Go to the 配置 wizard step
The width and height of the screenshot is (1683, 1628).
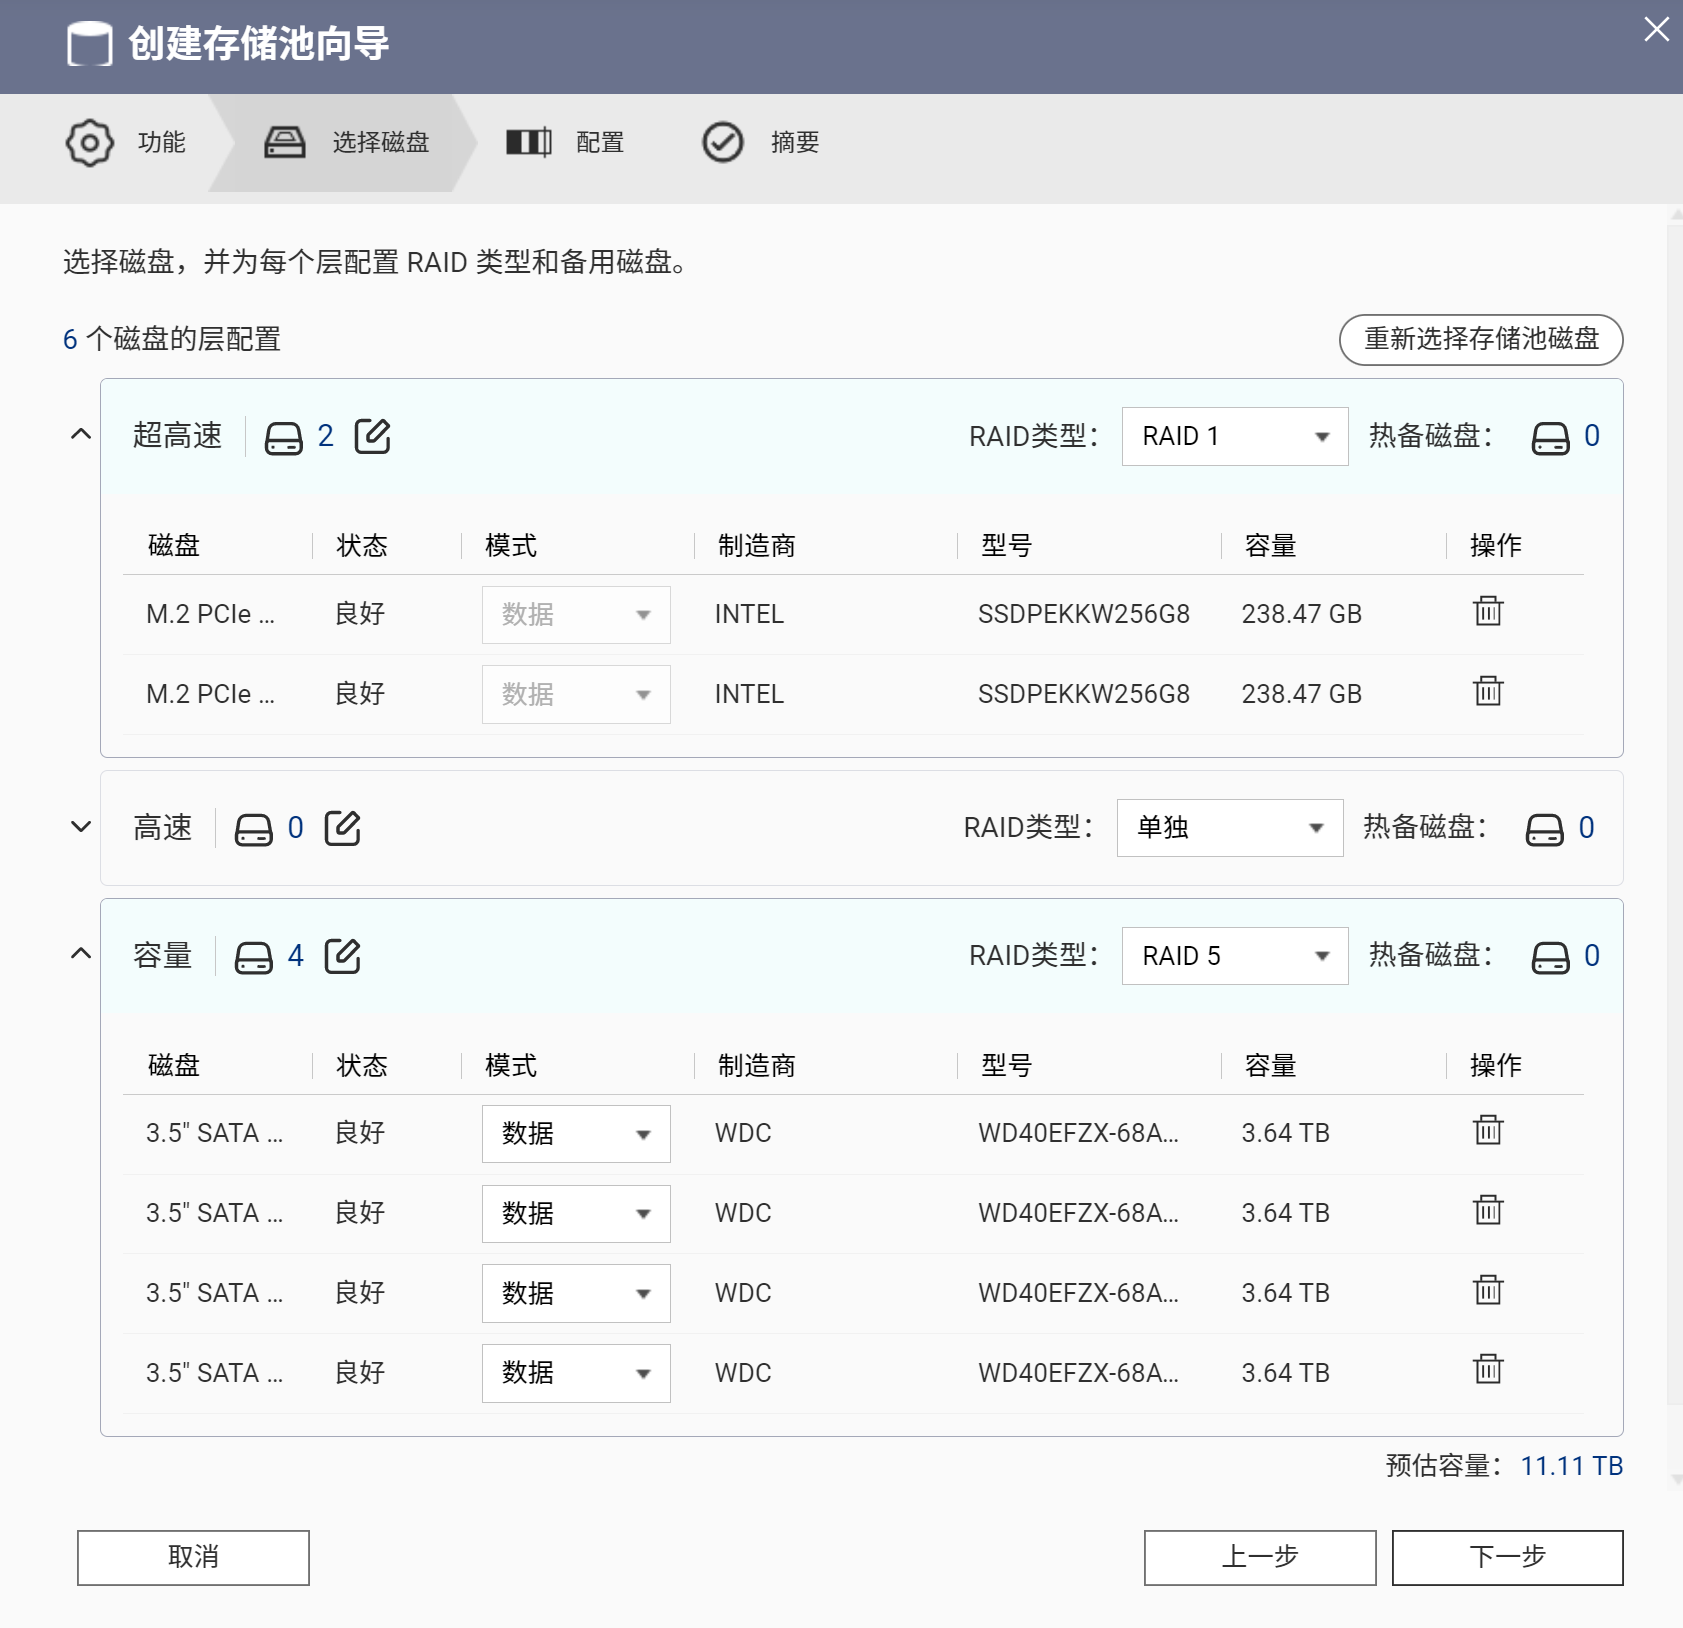[566, 143]
